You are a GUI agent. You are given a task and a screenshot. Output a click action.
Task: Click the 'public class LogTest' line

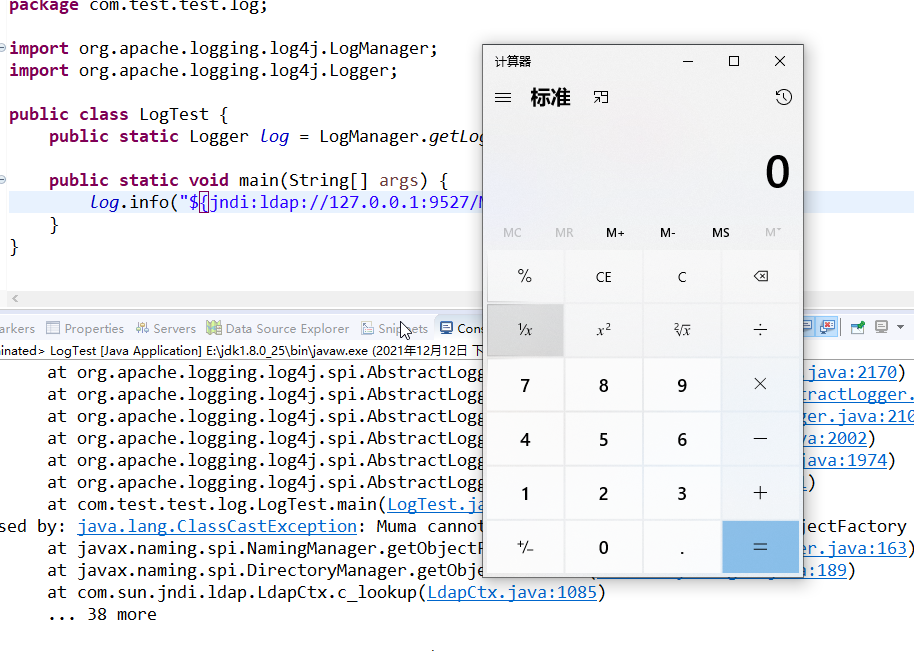tap(119, 114)
